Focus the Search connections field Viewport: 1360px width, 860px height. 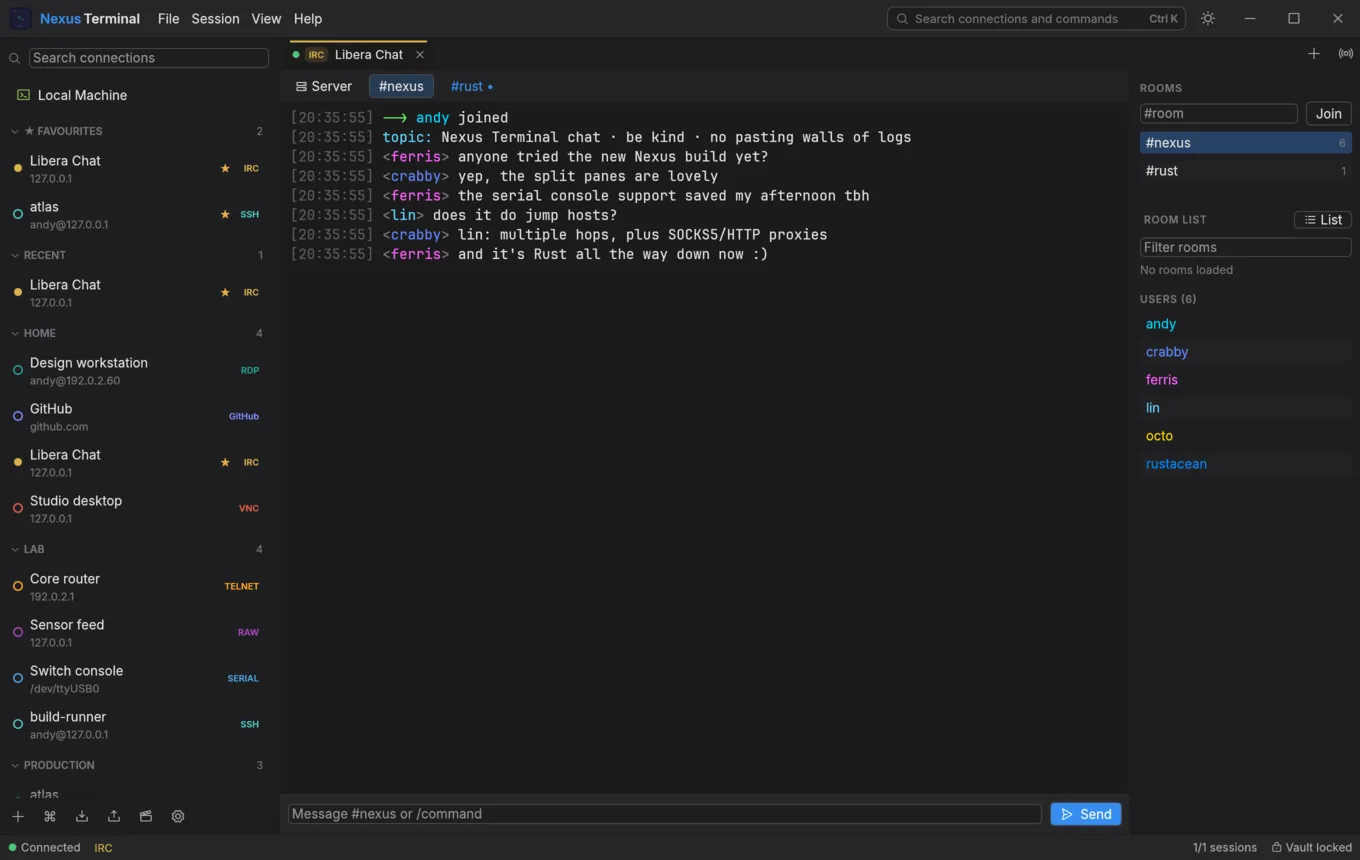(x=149, y=58)
